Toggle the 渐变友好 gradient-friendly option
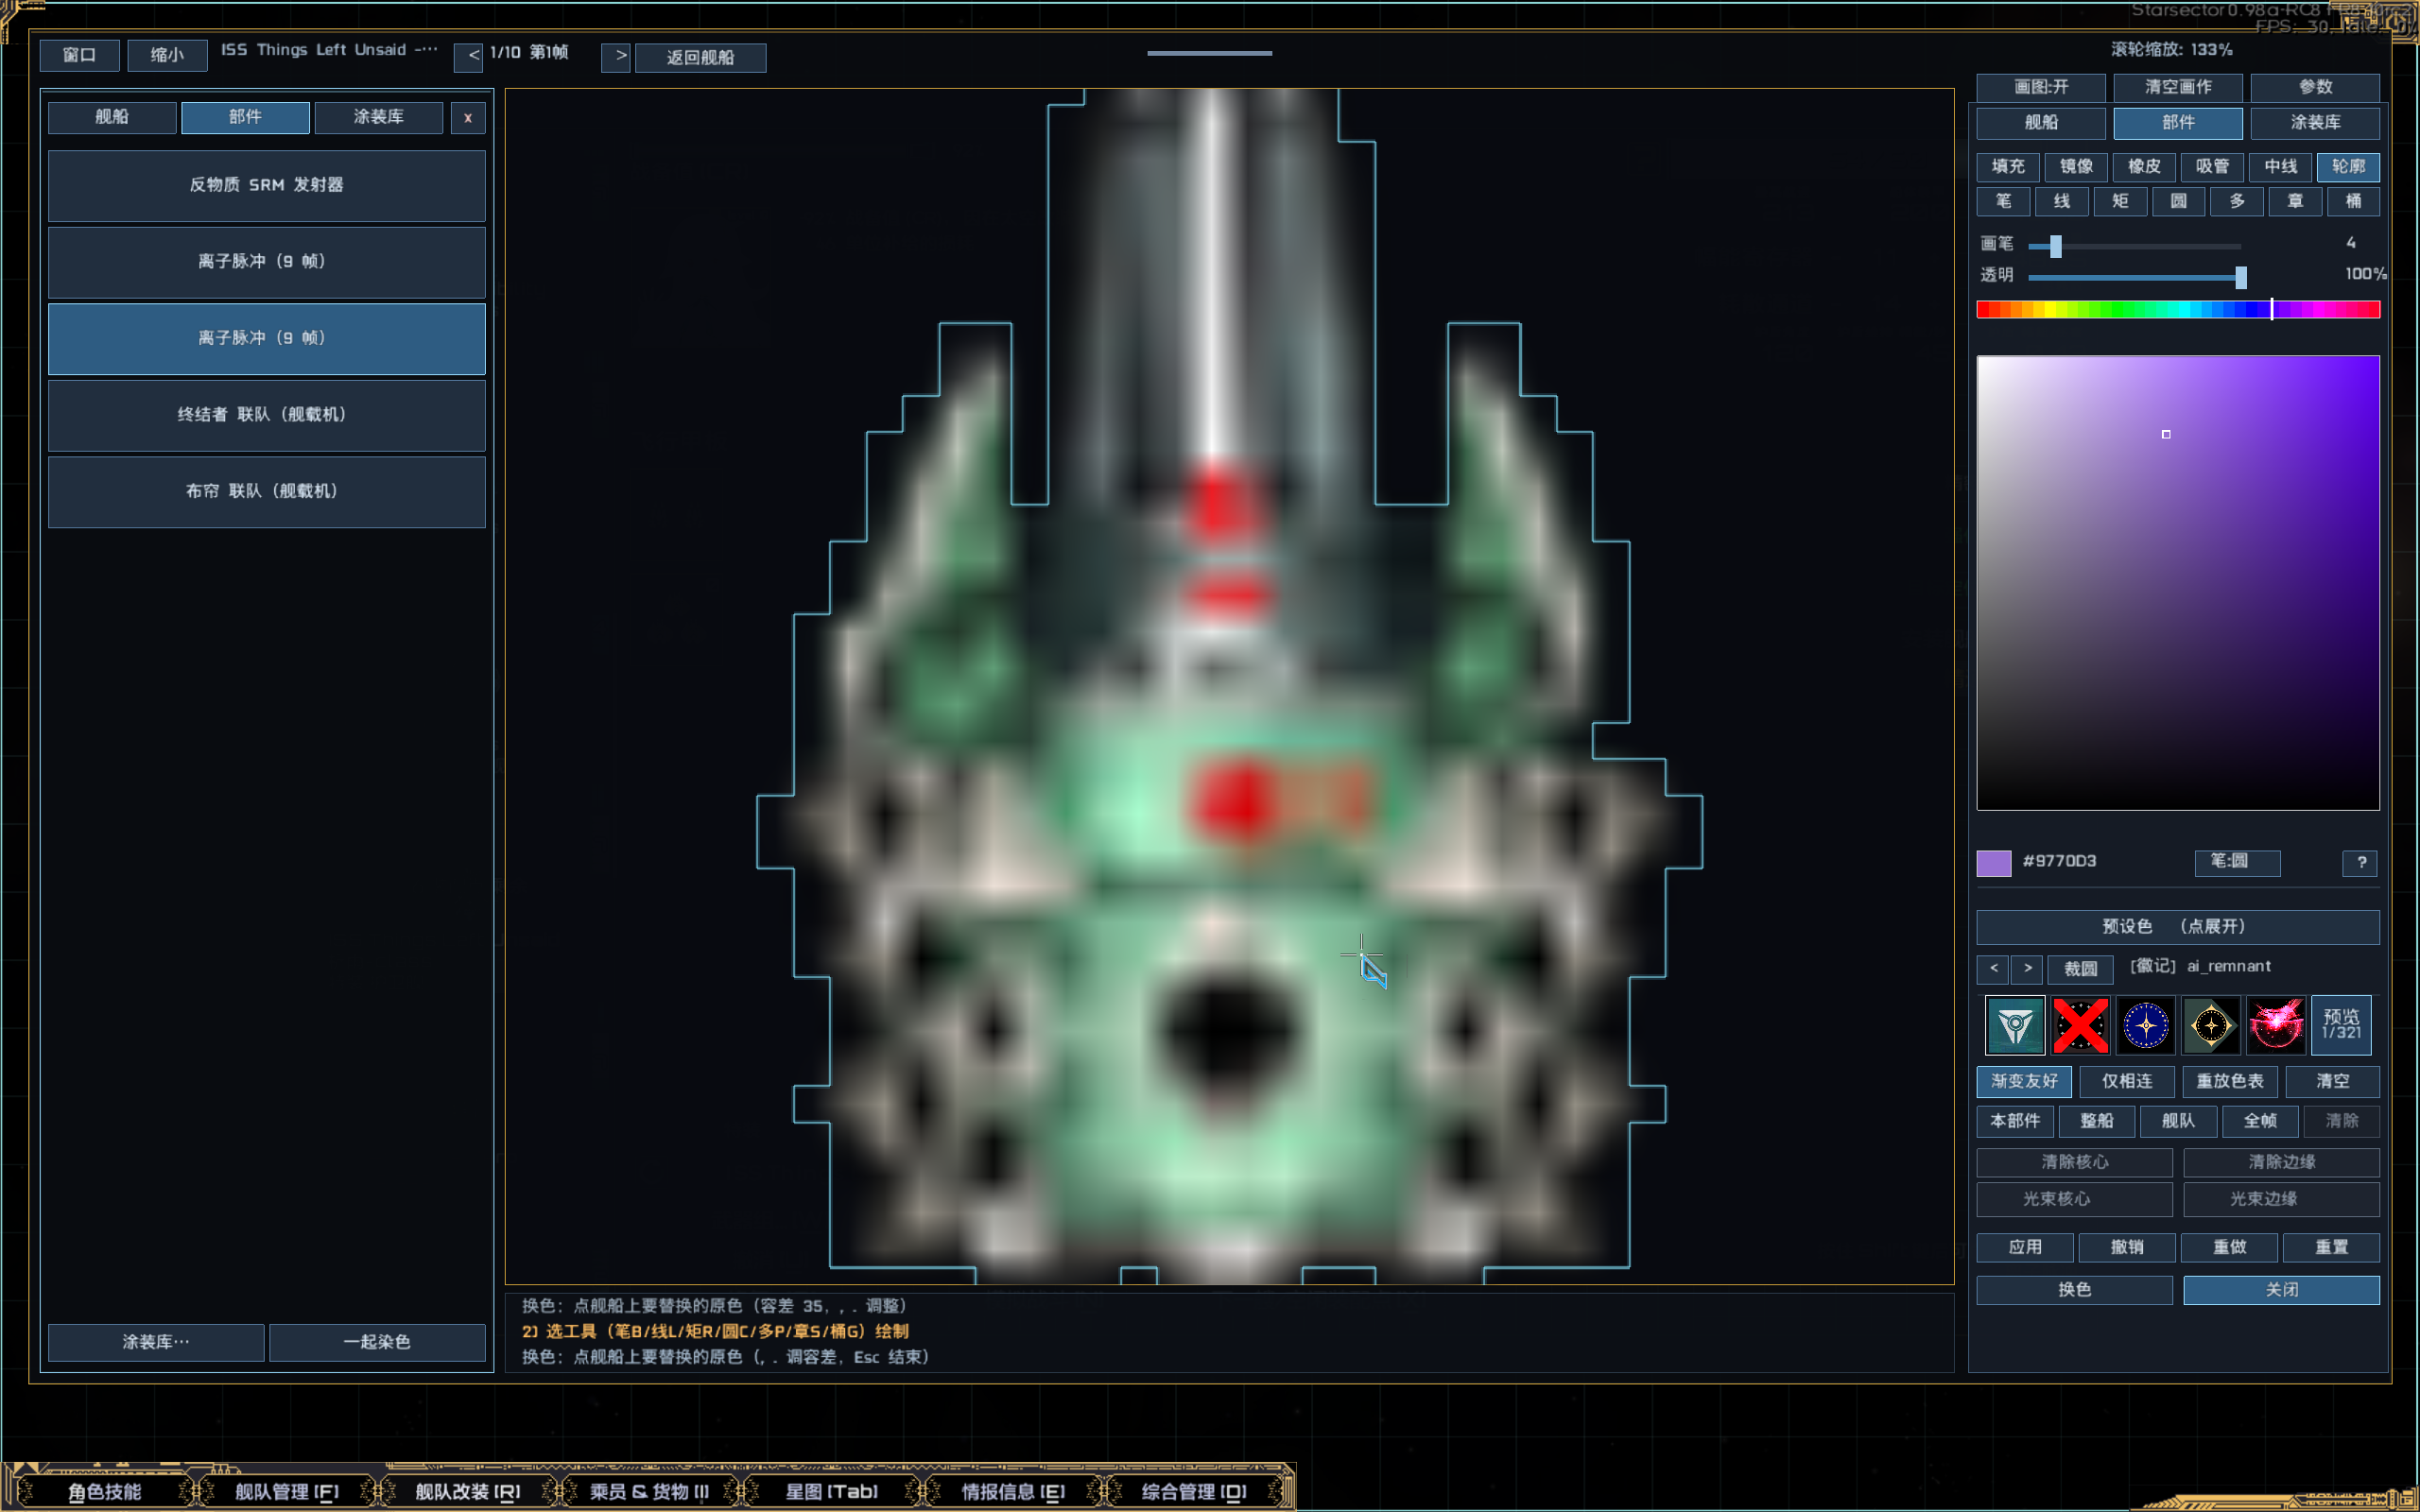 coord(2024,1081)
